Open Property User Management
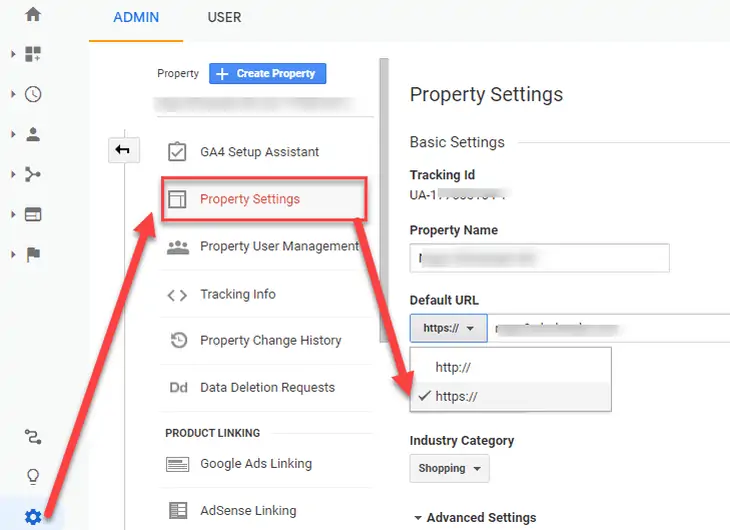The width and height of the screenshot is (730, 530). click(278, 246)
